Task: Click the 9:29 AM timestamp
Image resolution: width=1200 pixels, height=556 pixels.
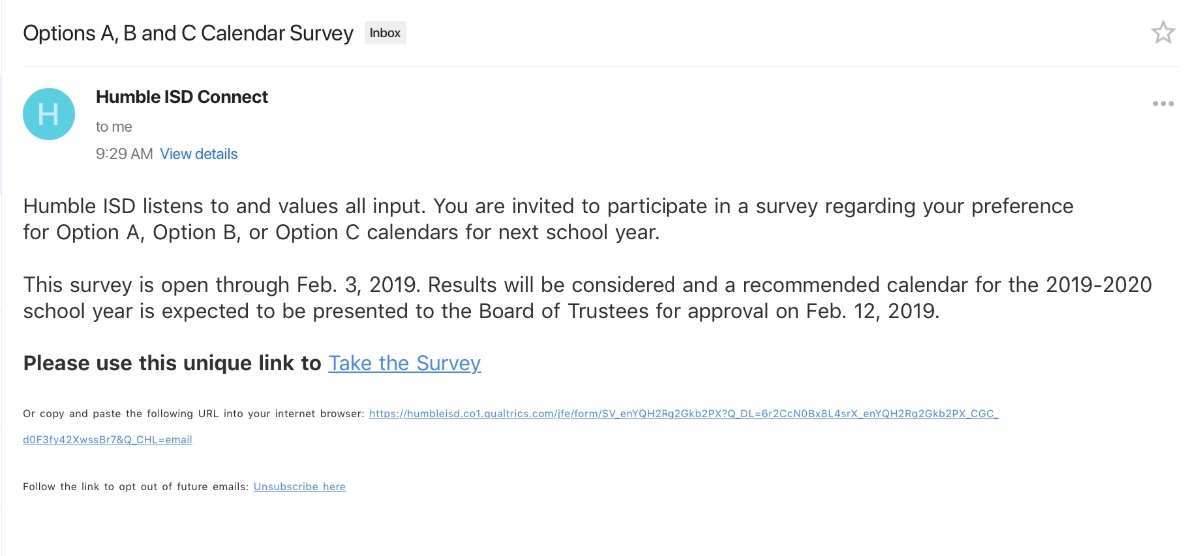Action: (124, 154)
